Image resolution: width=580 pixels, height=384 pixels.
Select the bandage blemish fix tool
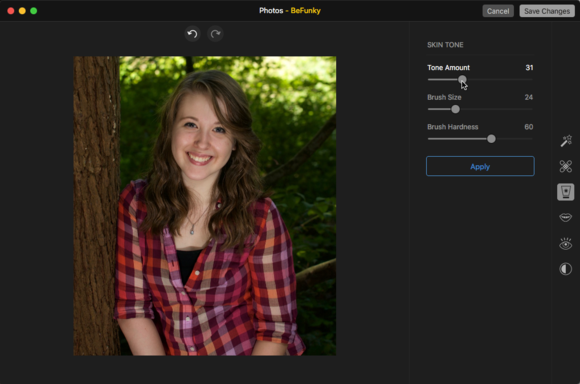(566, 166)
